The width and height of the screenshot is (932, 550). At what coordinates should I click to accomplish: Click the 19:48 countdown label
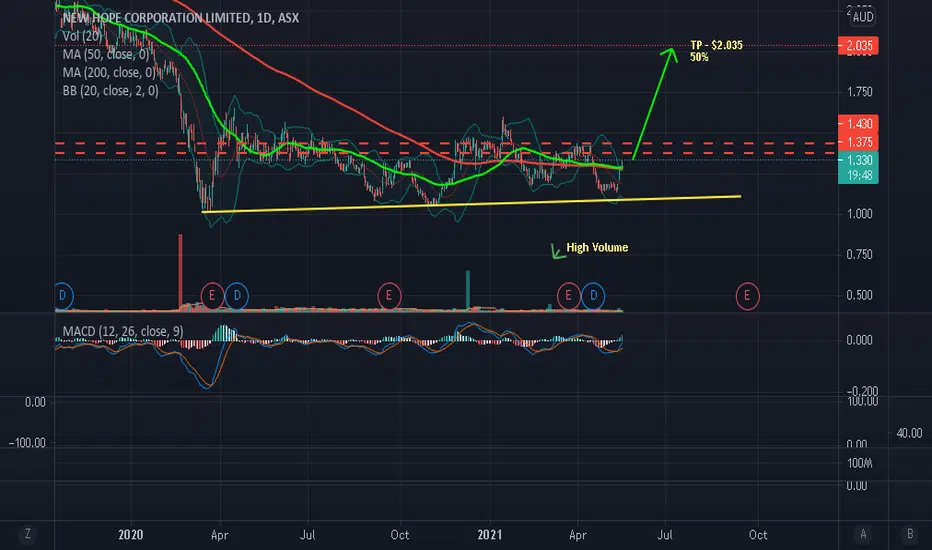pyautogui.click(x=858, y=175)
